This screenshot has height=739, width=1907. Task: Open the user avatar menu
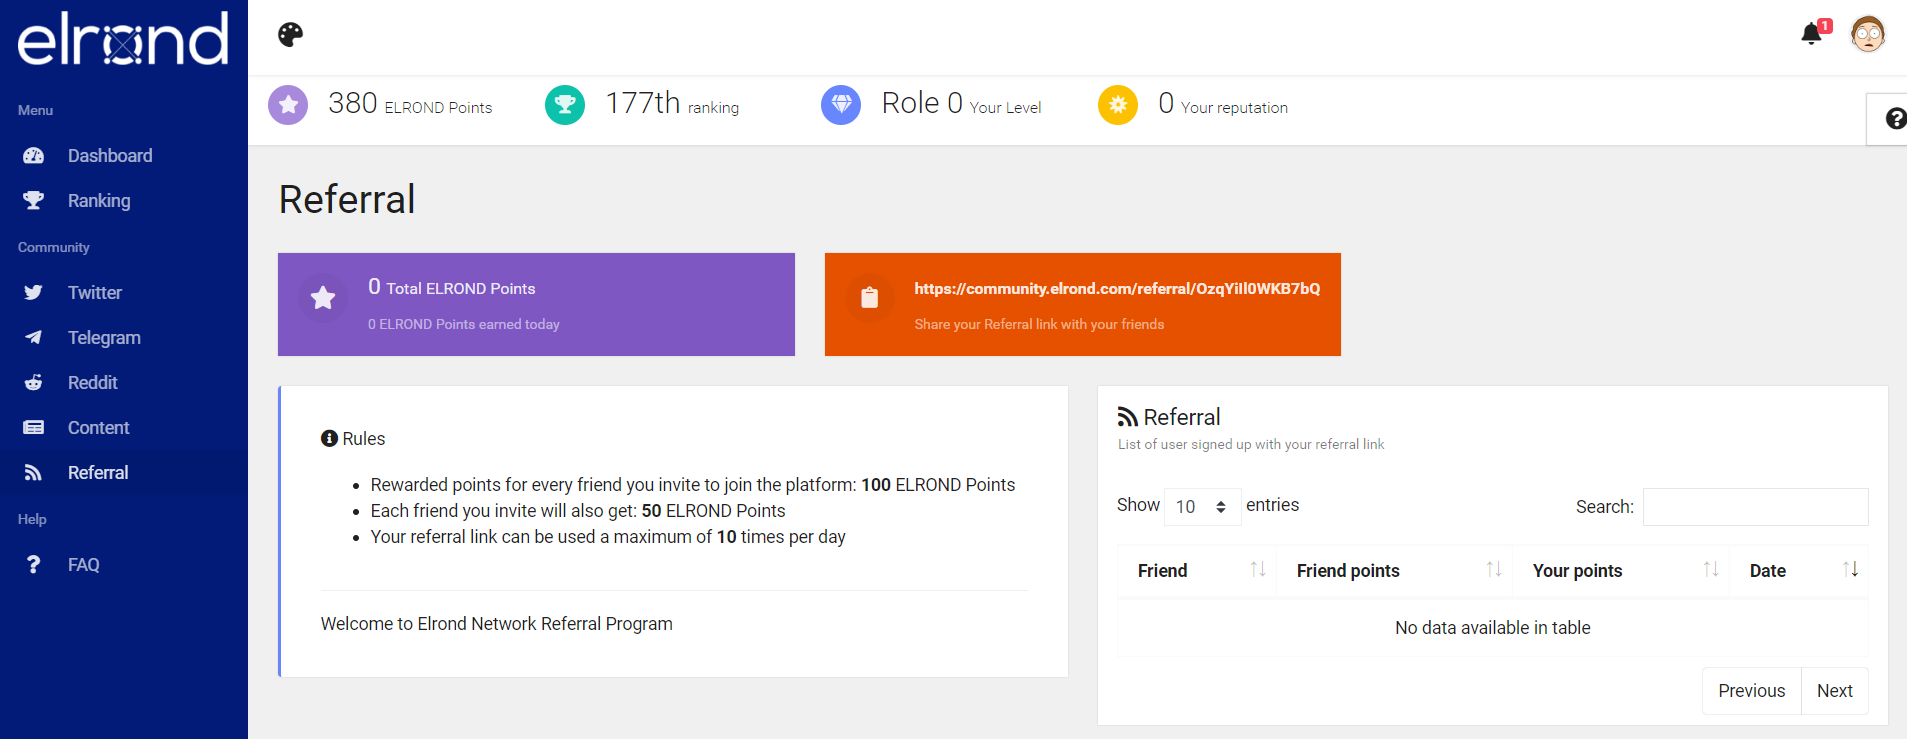pyautogui.click(x=1868, y=35)
